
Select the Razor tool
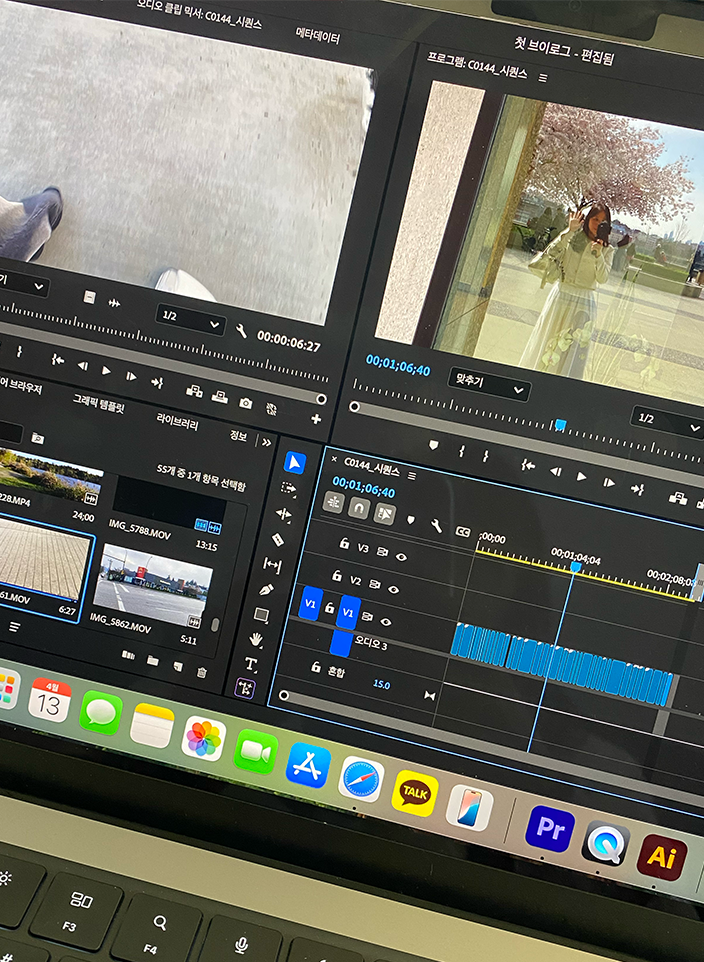point(277,539)
